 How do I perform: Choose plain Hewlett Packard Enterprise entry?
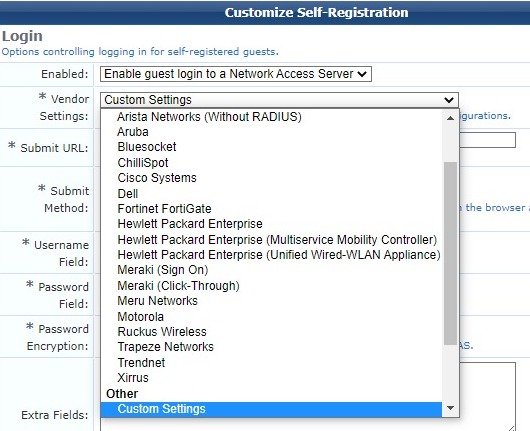(271, 224)
